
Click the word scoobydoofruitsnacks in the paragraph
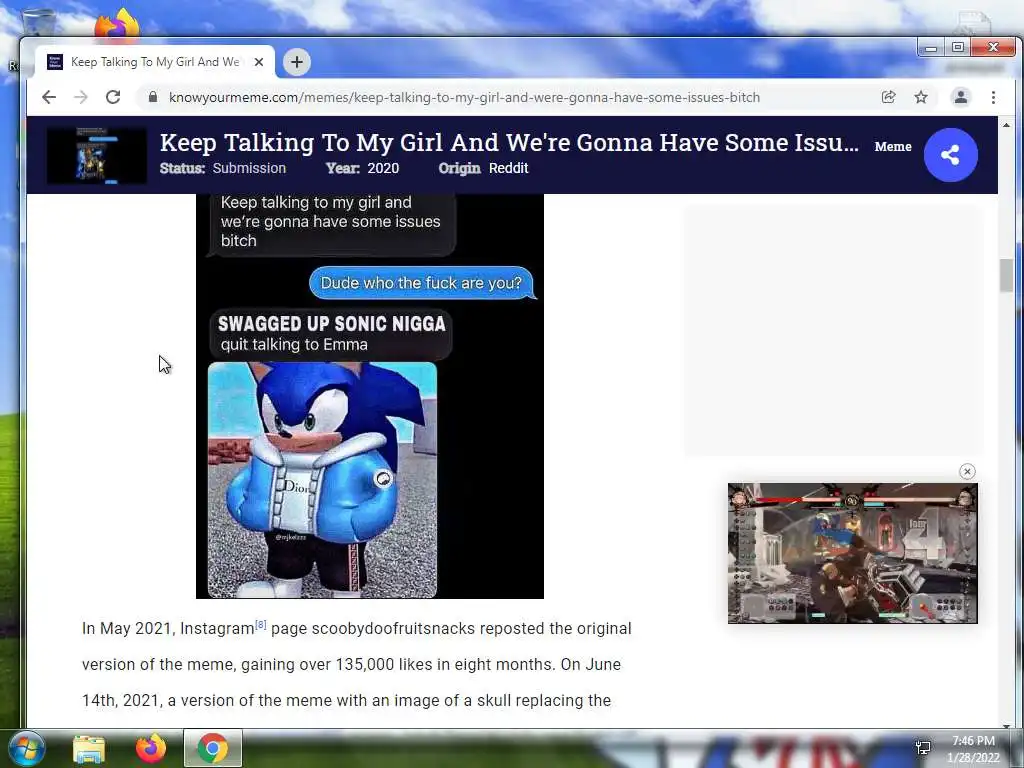click(x=393, y=628)
